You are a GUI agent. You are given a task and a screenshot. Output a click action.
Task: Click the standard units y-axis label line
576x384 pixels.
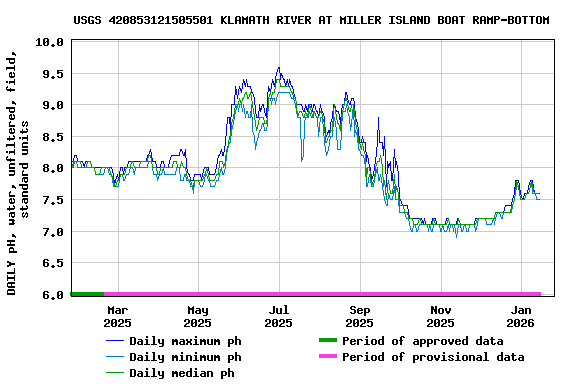tap(24, 169)
